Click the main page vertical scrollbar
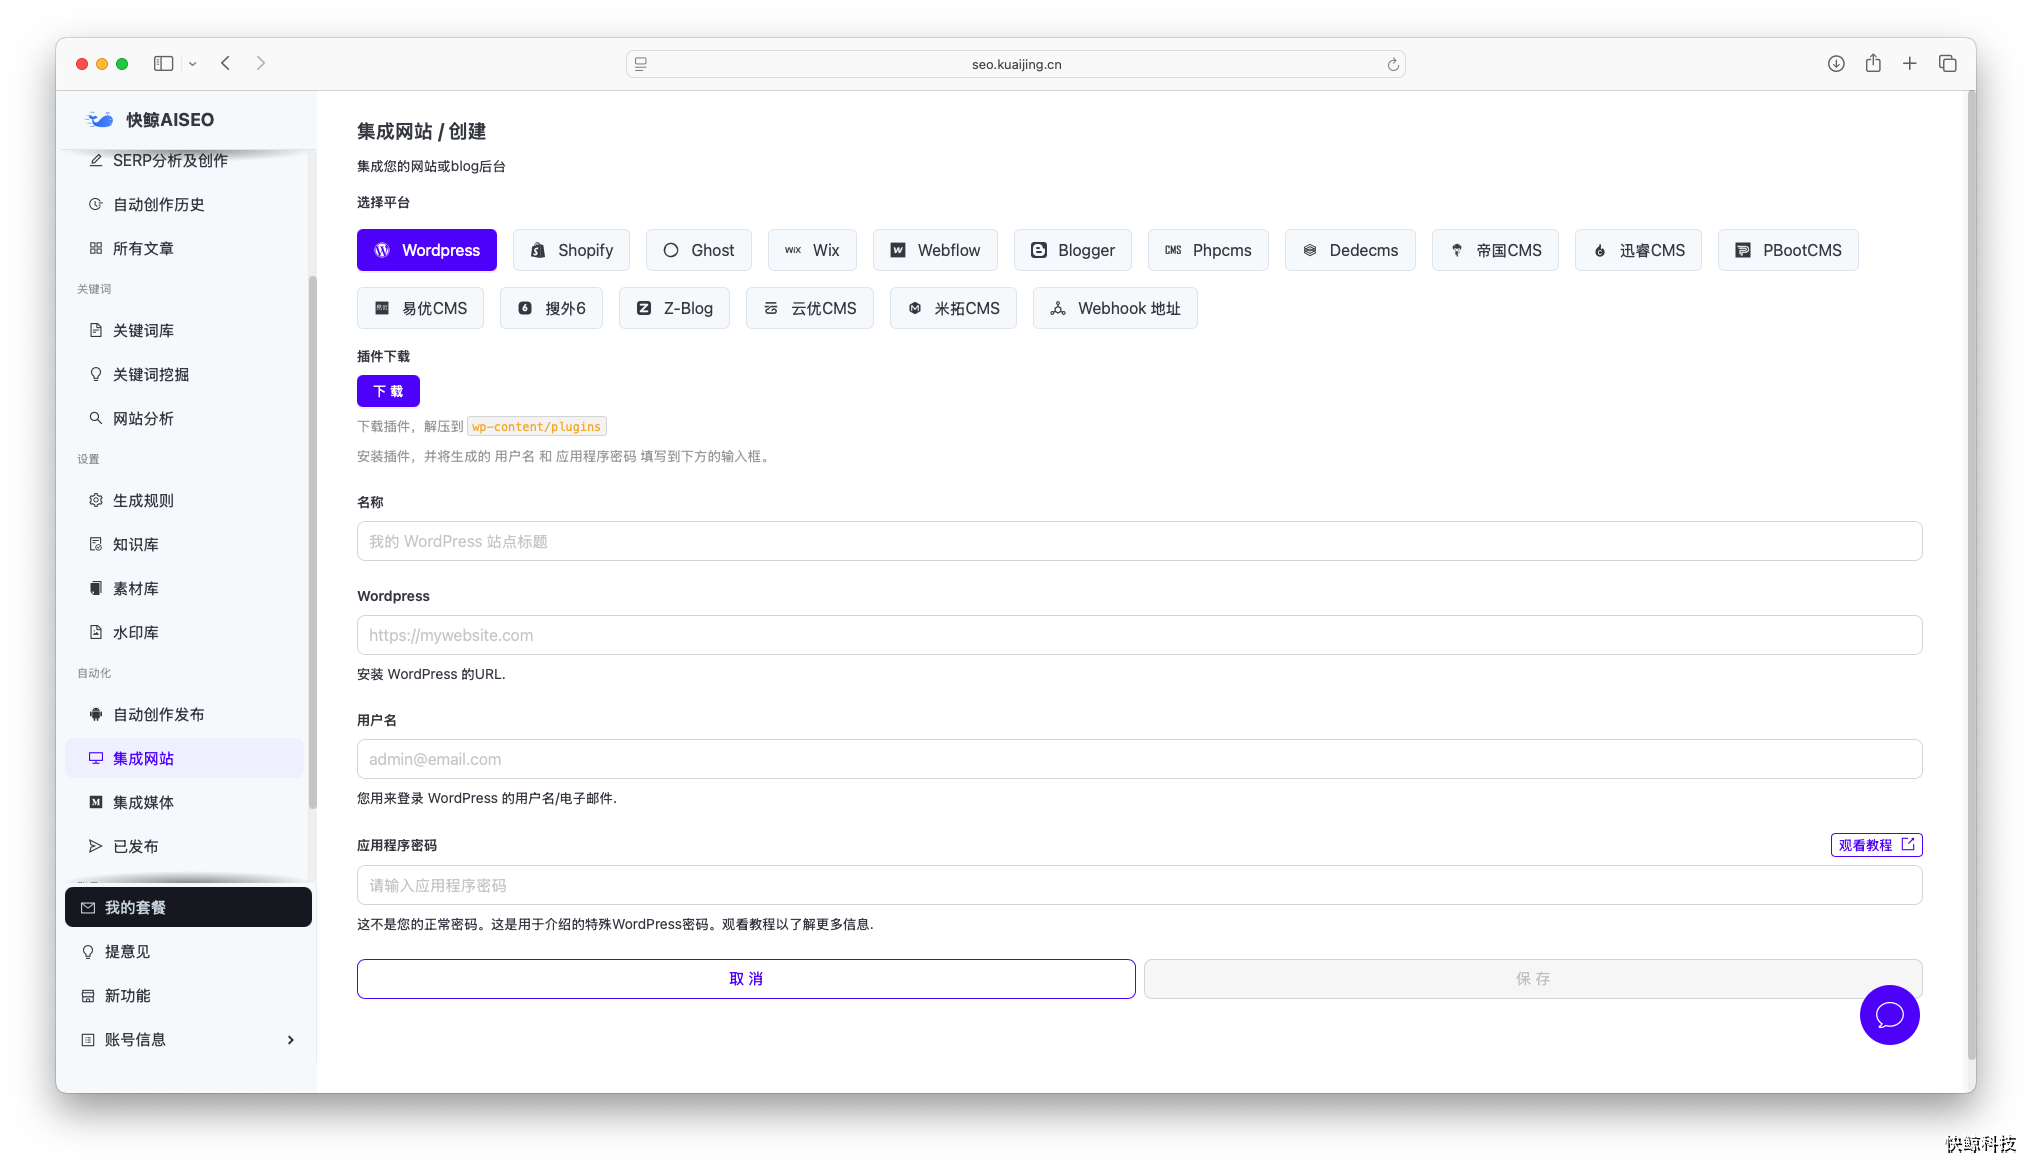Image resolution: width=2032 pixels, height=1167 pixels. coord(1970,575)
